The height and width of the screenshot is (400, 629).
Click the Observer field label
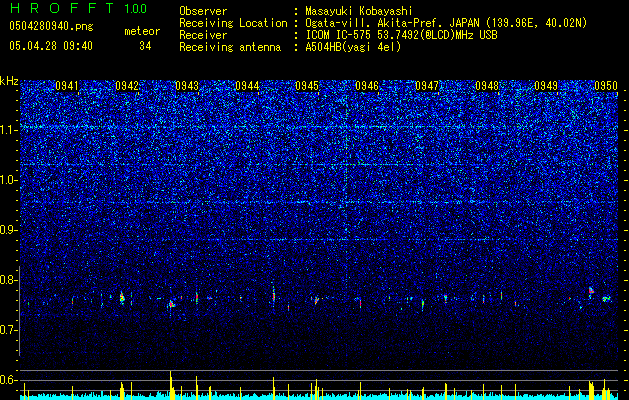tap(203, 11)
